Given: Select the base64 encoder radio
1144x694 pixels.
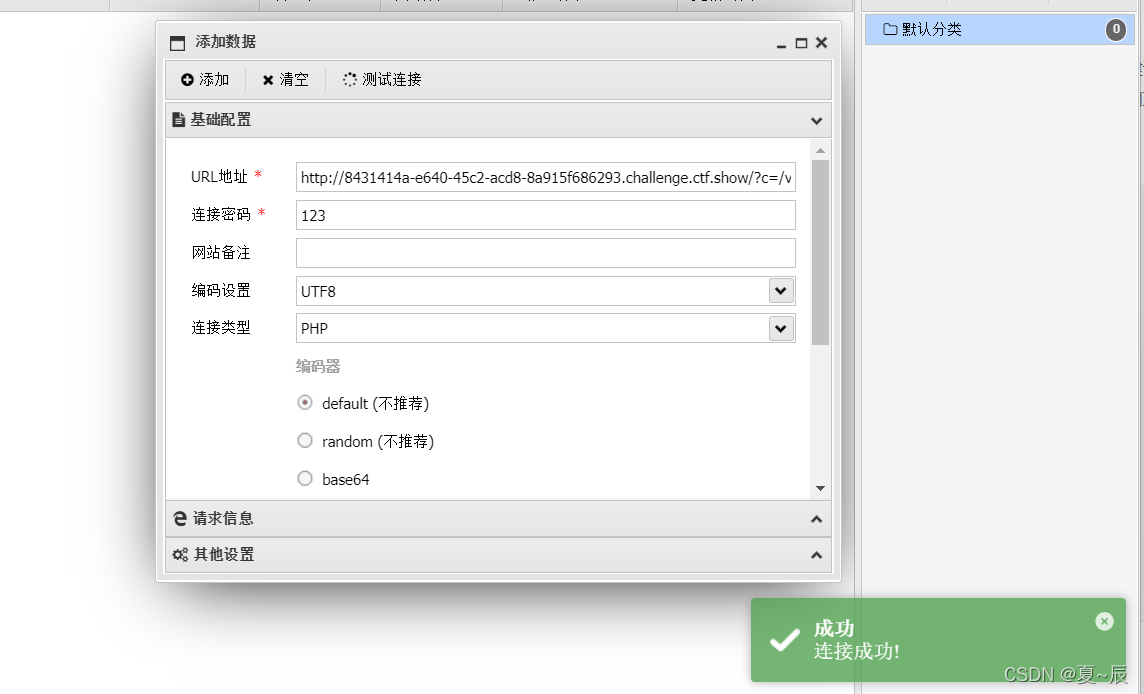Looking at the screenshot, I should pos(305,479).
